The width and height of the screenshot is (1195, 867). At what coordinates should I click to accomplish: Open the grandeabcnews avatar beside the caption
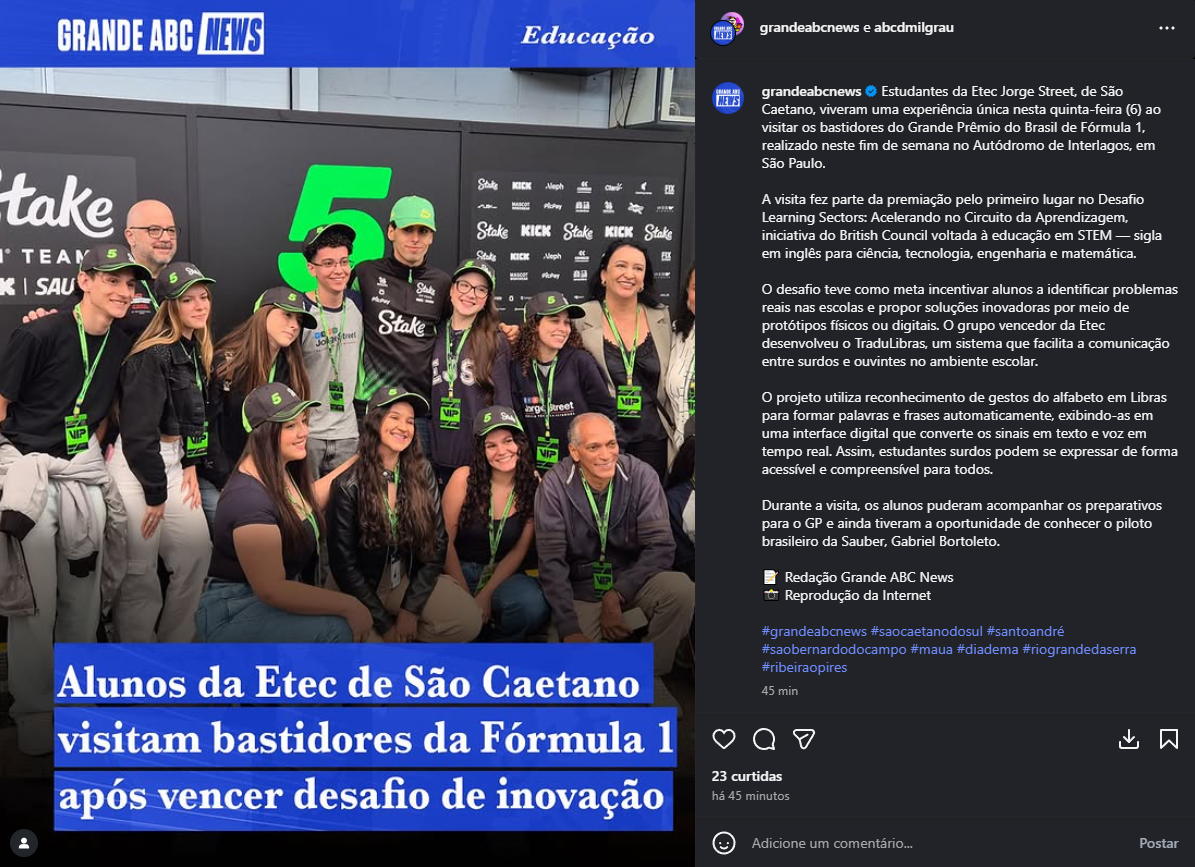(x=728, y=98)
